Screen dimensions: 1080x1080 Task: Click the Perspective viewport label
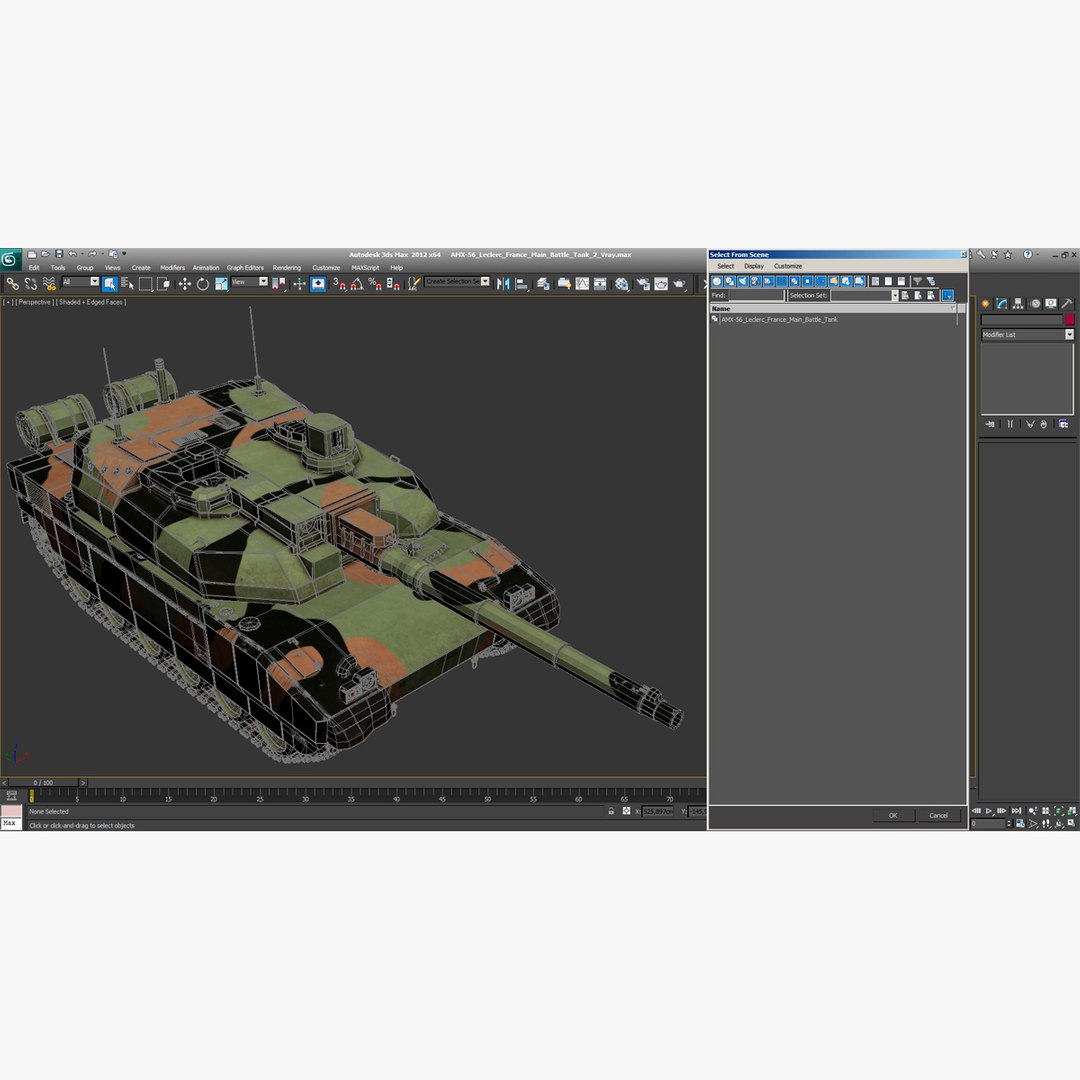click(34, 302)
